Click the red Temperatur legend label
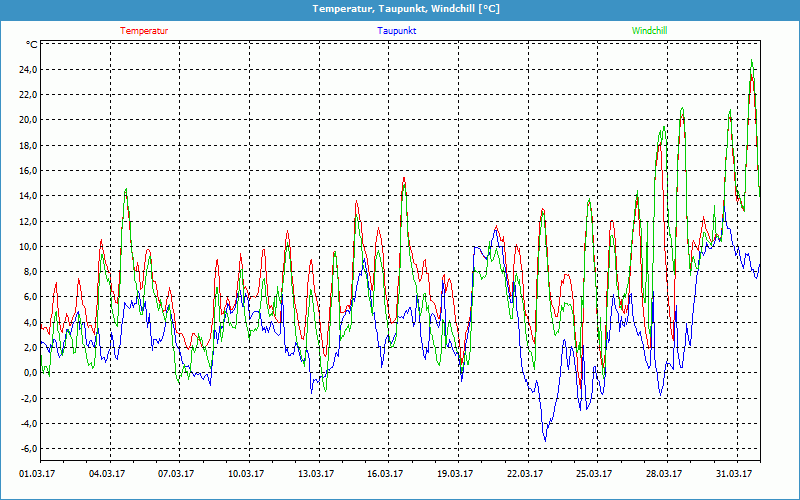This screenshot has height=500, width=800. [x=144, y=31]
